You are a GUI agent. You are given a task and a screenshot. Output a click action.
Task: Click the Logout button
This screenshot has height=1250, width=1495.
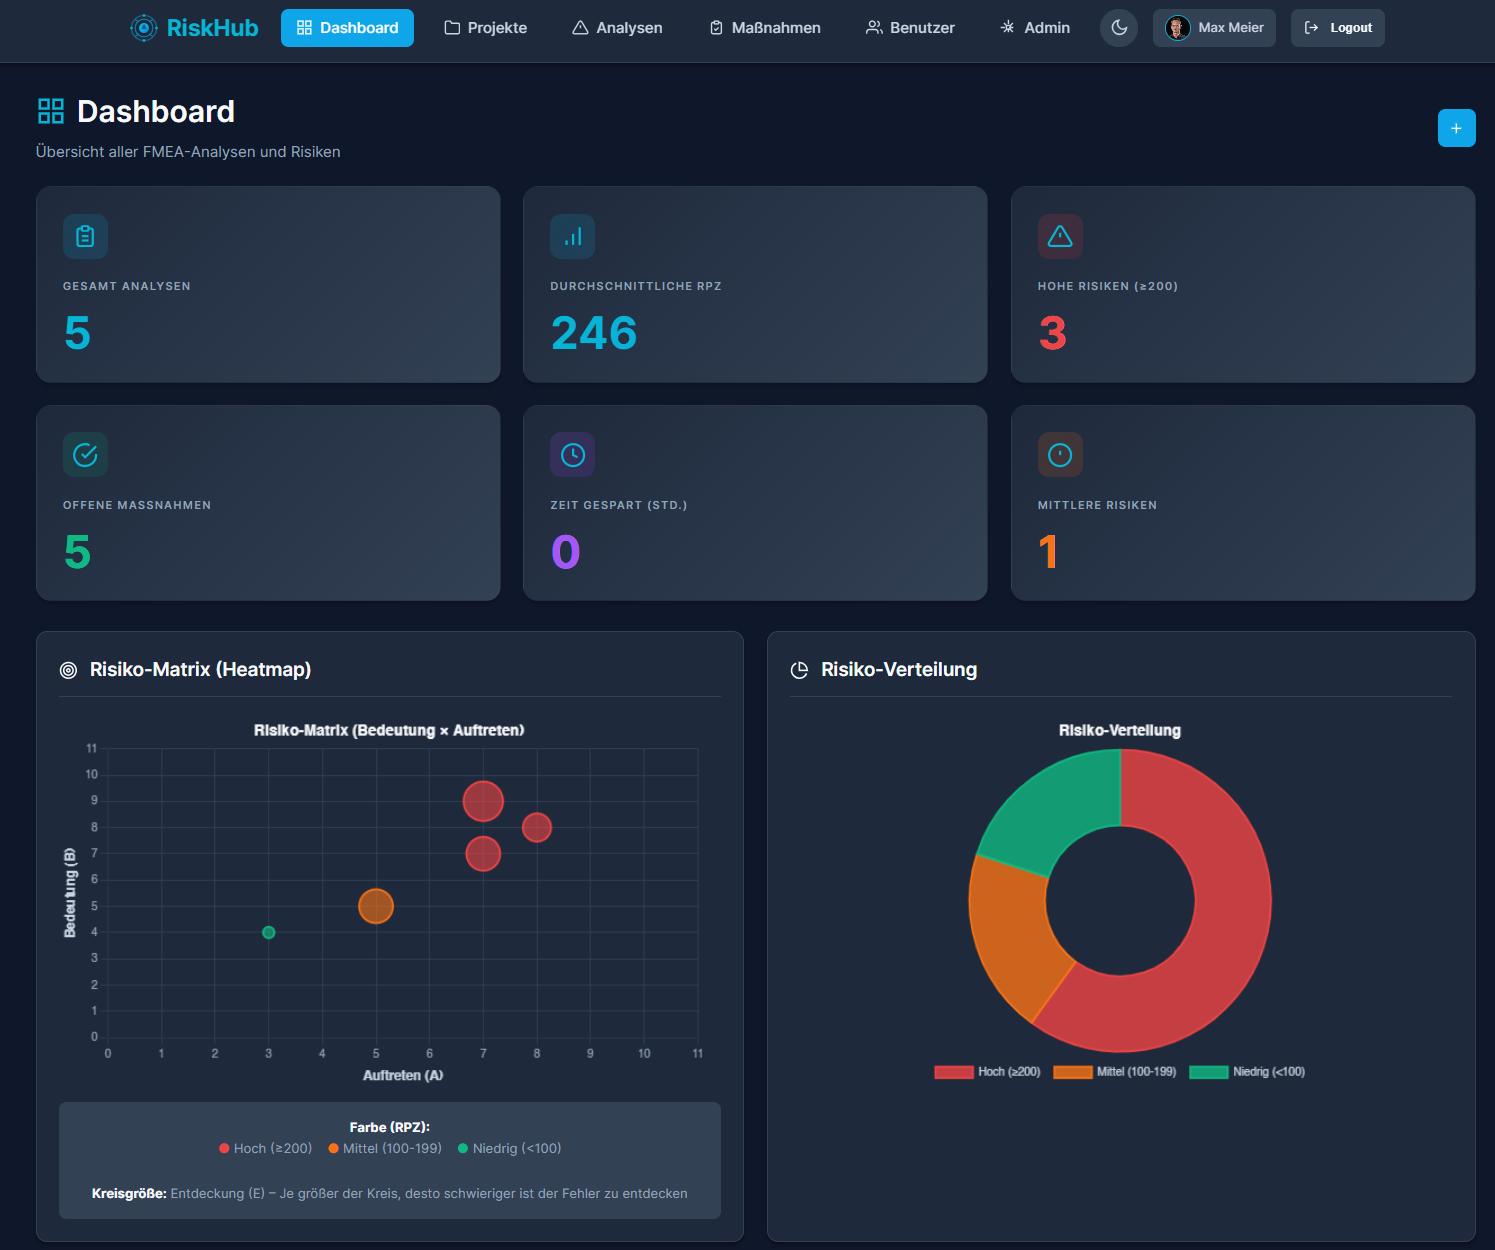tap(1337, 28)
